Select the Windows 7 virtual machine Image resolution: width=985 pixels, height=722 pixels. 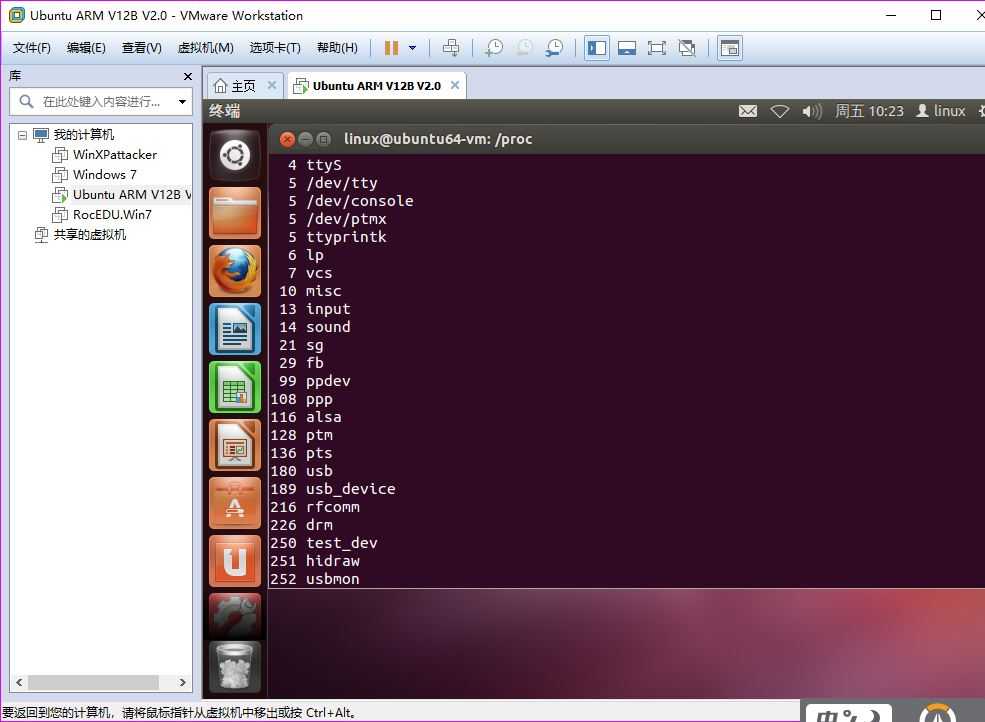click(x=104, y=175)
